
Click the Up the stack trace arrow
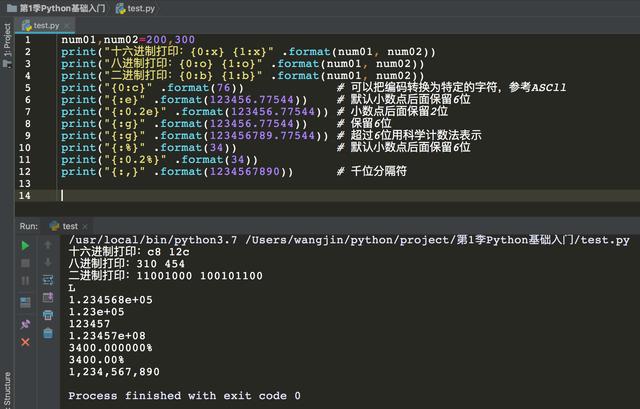point(48,245)
